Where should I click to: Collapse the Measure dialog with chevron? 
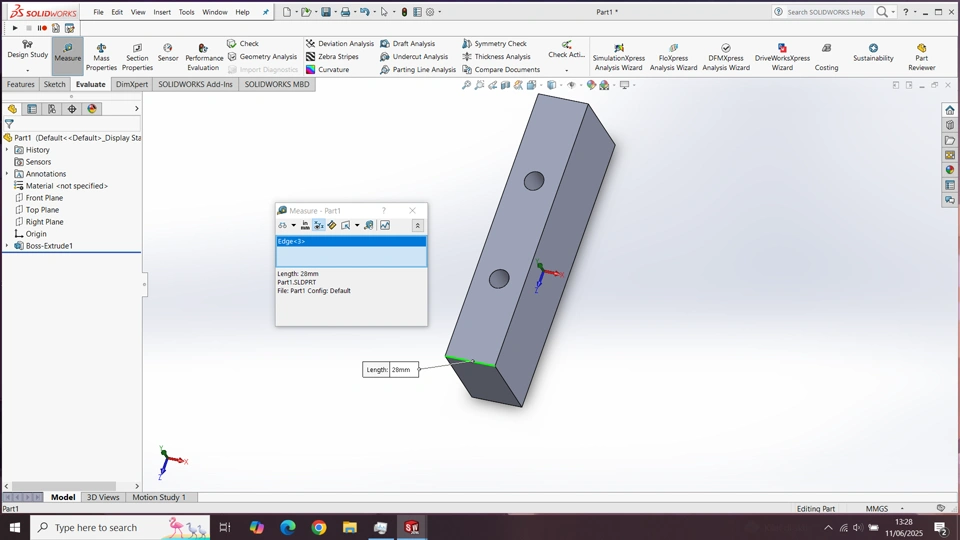(418, 225)
